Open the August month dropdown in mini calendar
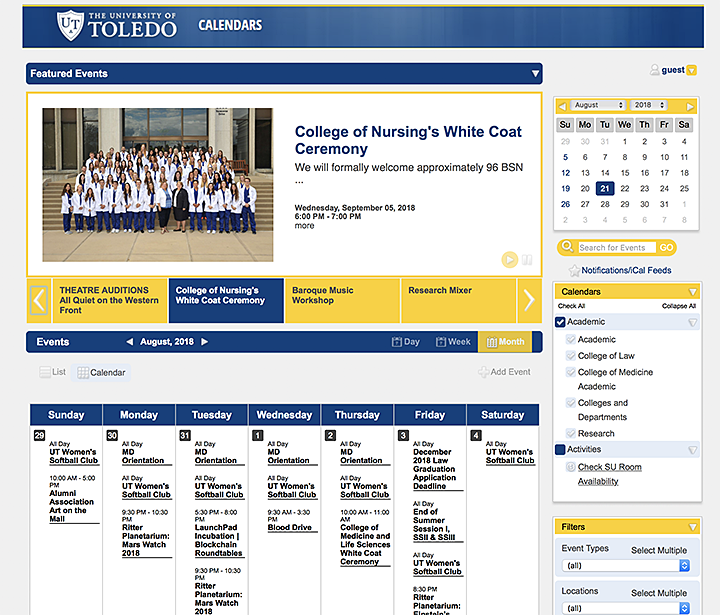 598,105
